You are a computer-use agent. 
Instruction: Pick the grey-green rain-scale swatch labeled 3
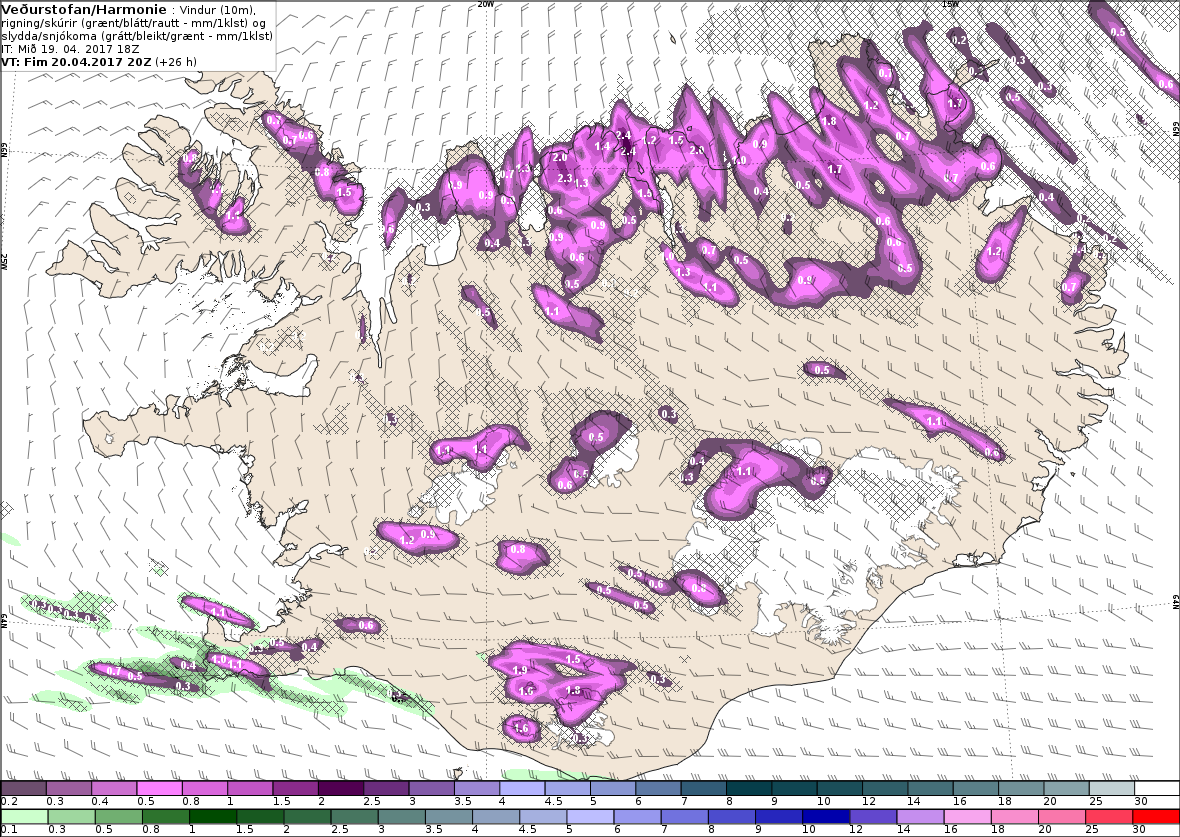(x=400, y=817)
